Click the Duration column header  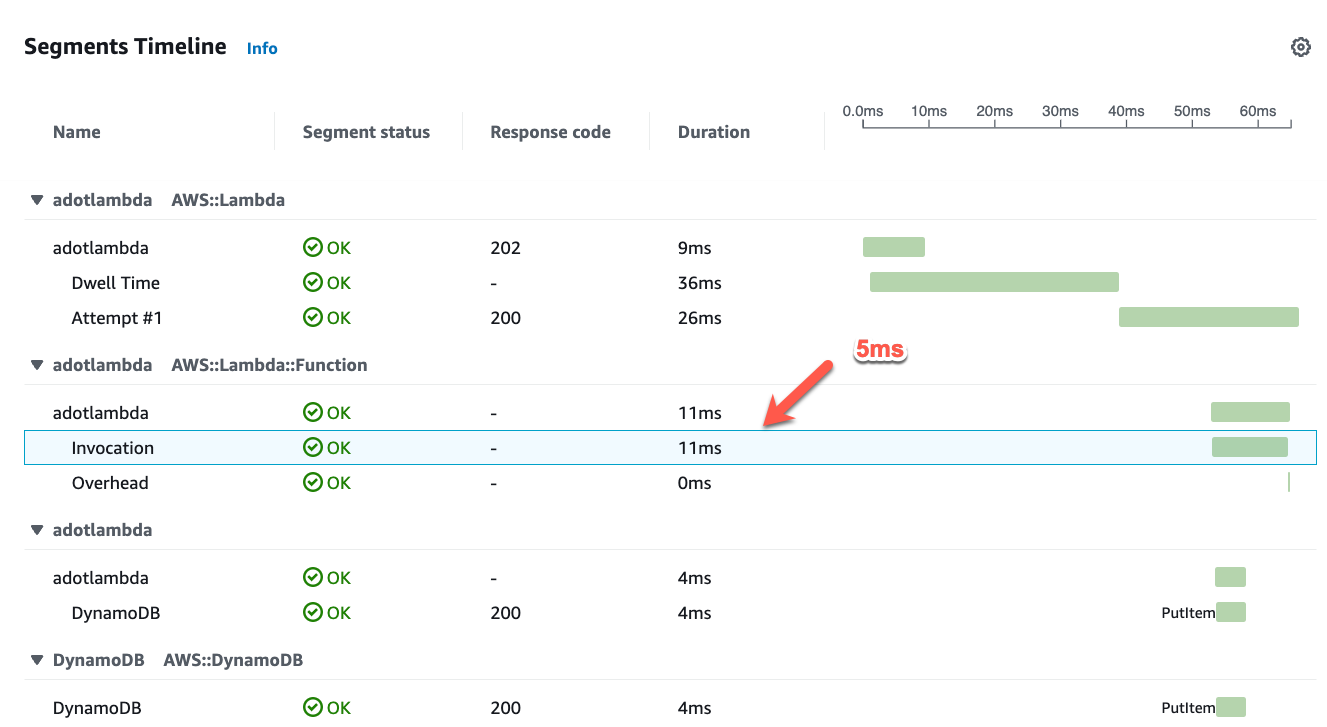coord(713,132)
